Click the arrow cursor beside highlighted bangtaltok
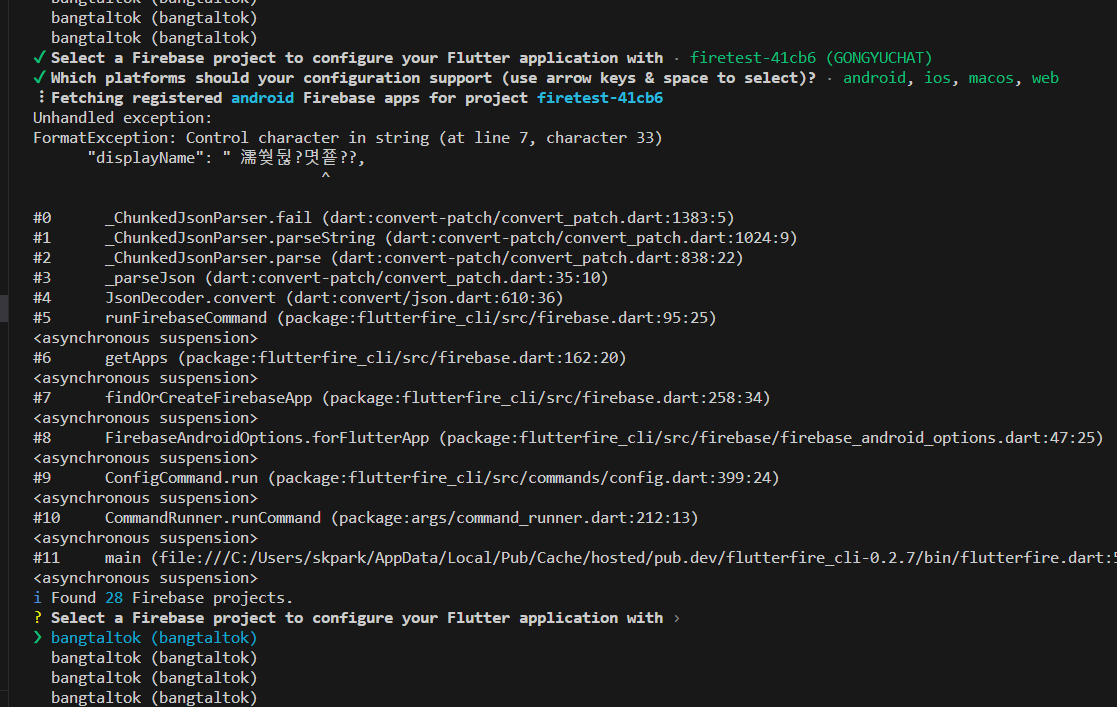The width and height of the screenshot is (1117, 707). point(38,638)
